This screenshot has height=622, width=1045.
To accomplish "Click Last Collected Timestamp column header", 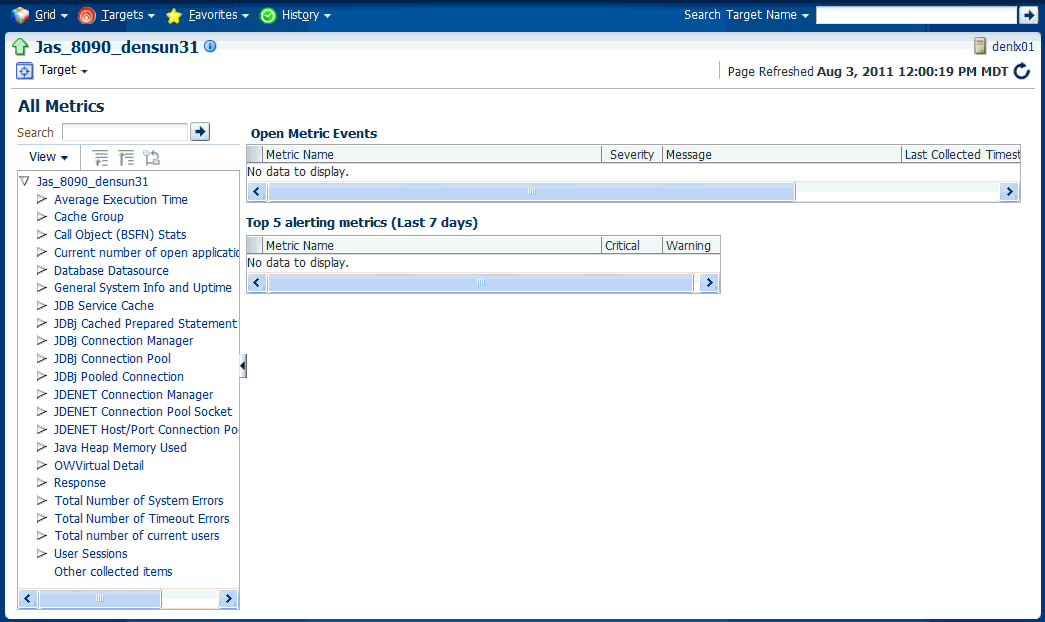I will [x=961, y=155].
